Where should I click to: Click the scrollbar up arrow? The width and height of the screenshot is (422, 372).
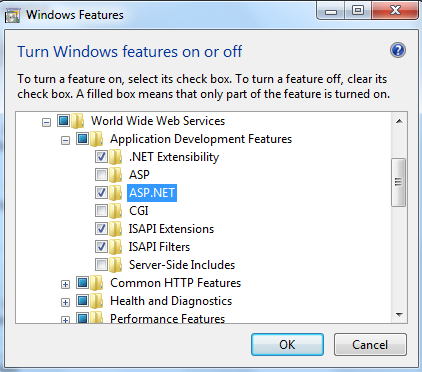coord(399,121)
